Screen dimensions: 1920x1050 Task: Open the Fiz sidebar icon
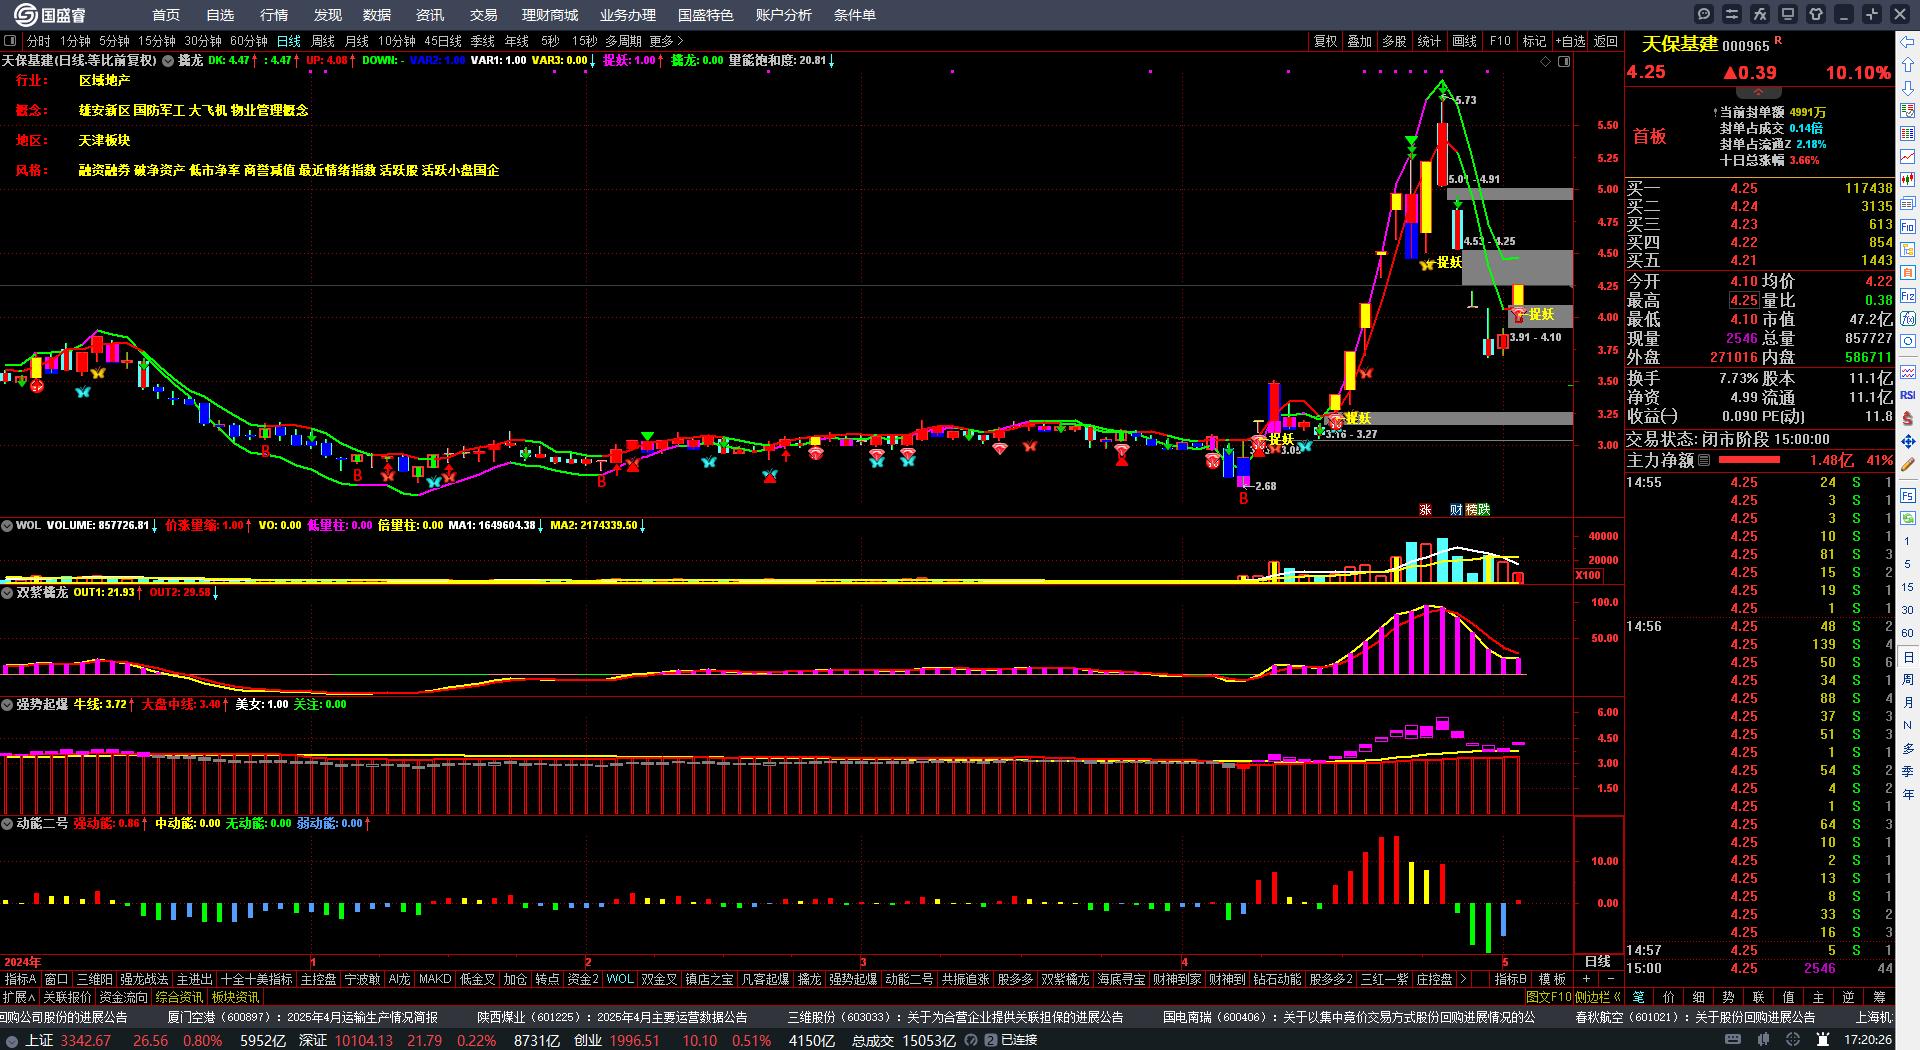pos(1908,296)
